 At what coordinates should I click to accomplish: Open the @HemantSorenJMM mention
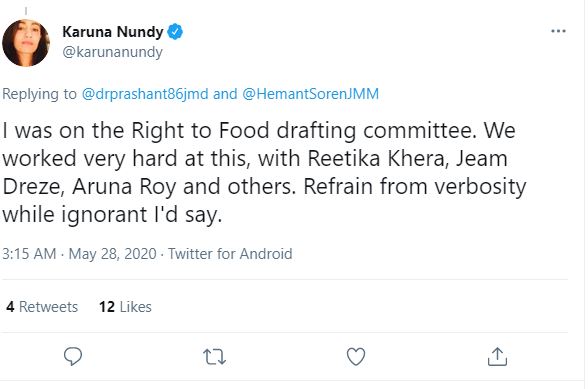coord(310,94)
